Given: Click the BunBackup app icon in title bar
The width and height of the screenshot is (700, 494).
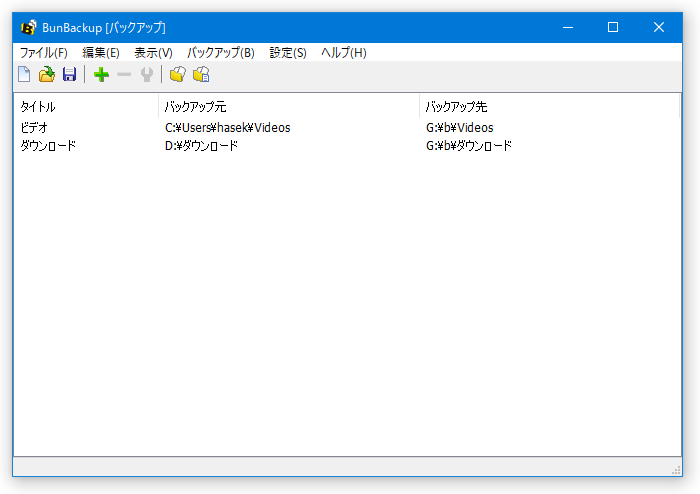Looking at the screenshot, I should tap(29, 28).
